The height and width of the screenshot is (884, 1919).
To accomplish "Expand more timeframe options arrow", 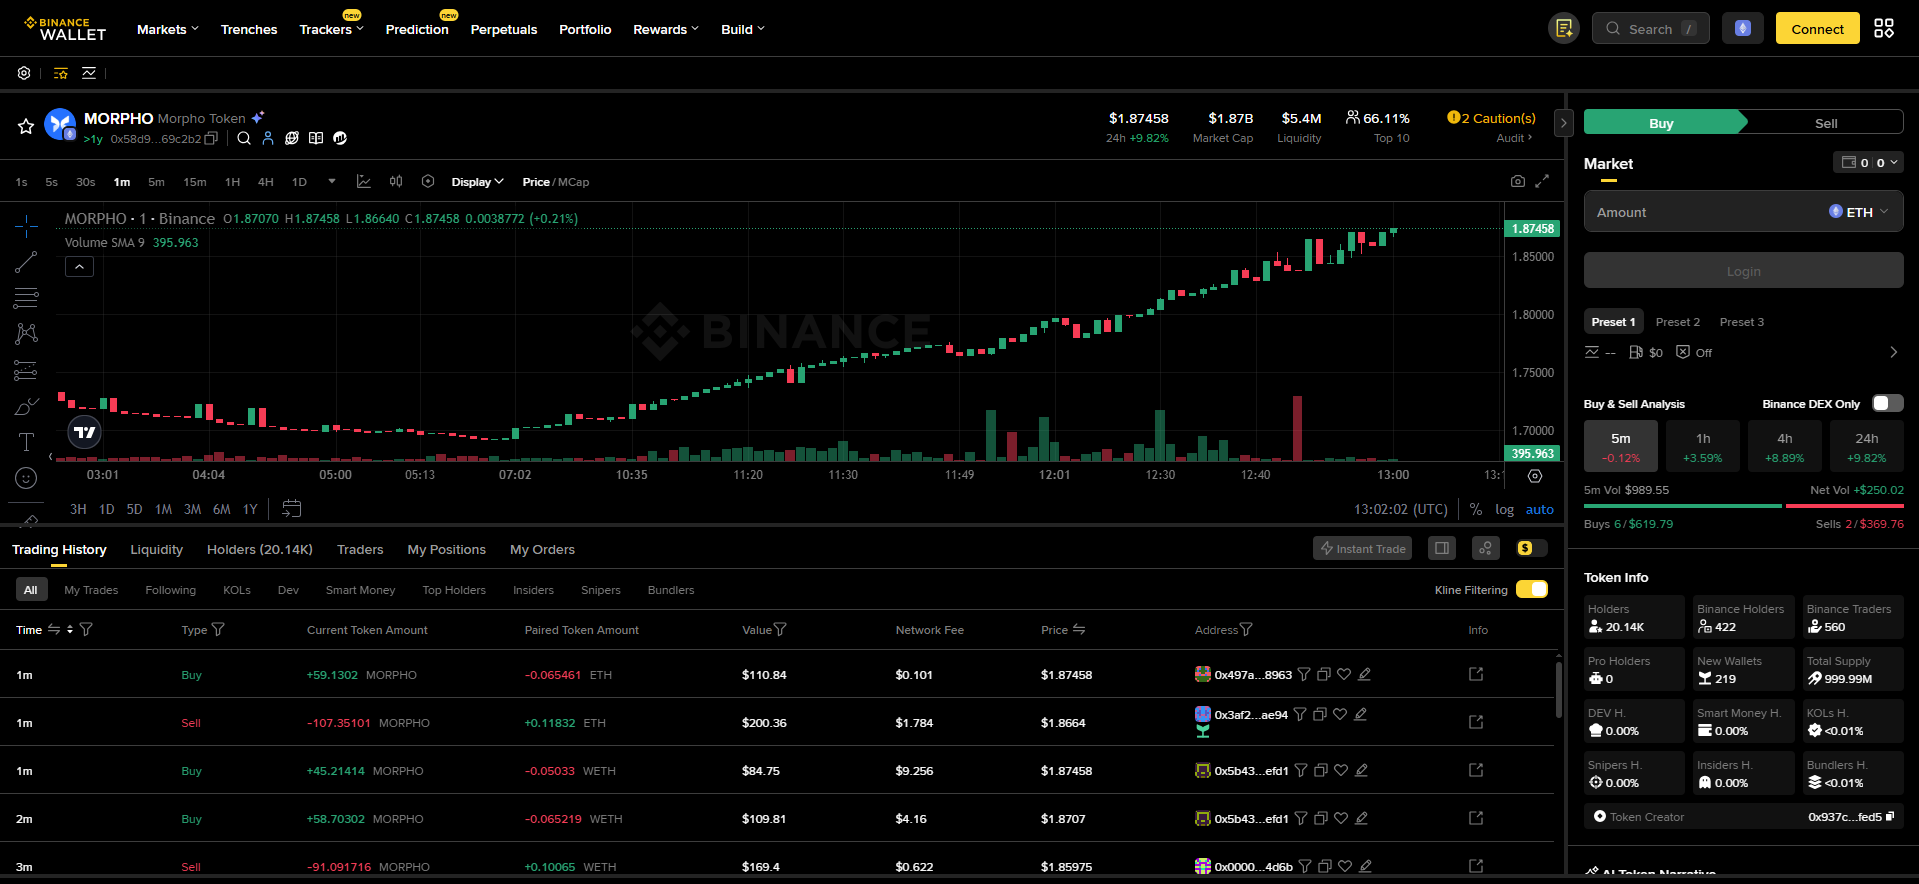I will tap(332, 181).
